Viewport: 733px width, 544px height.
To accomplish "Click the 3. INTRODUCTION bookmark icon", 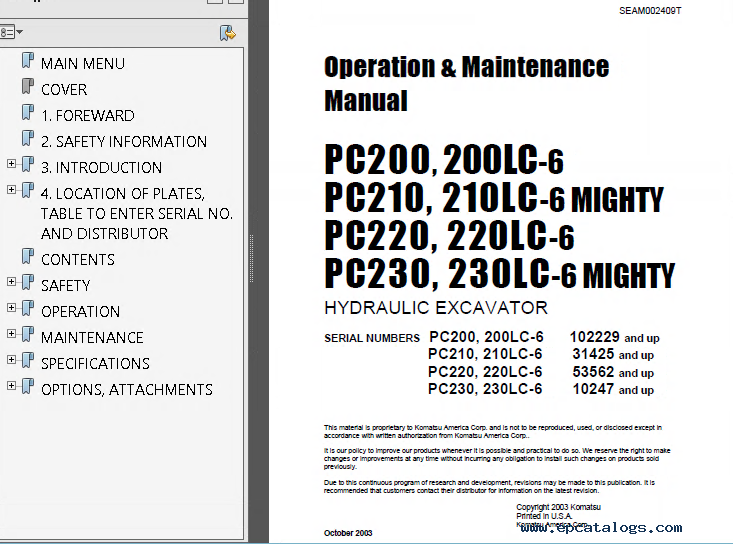I will (x=28, y=165).
